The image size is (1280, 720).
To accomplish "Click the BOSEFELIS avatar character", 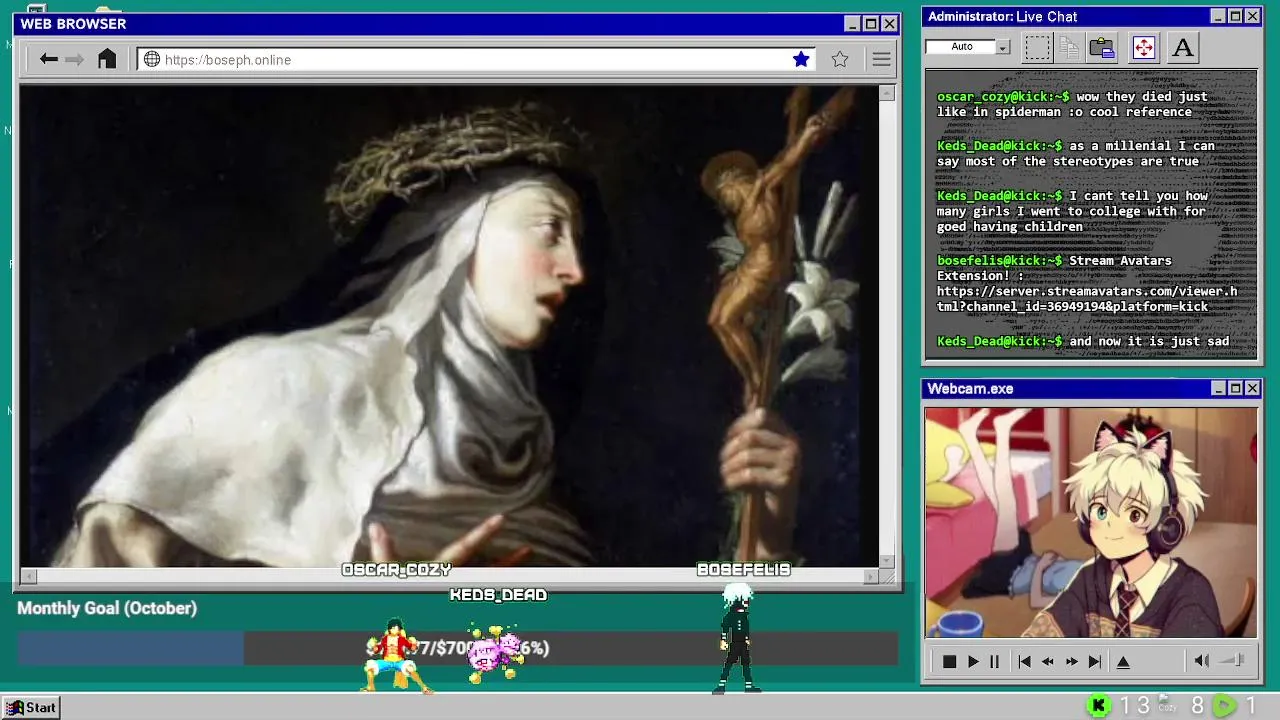I will tap(737, 638).
